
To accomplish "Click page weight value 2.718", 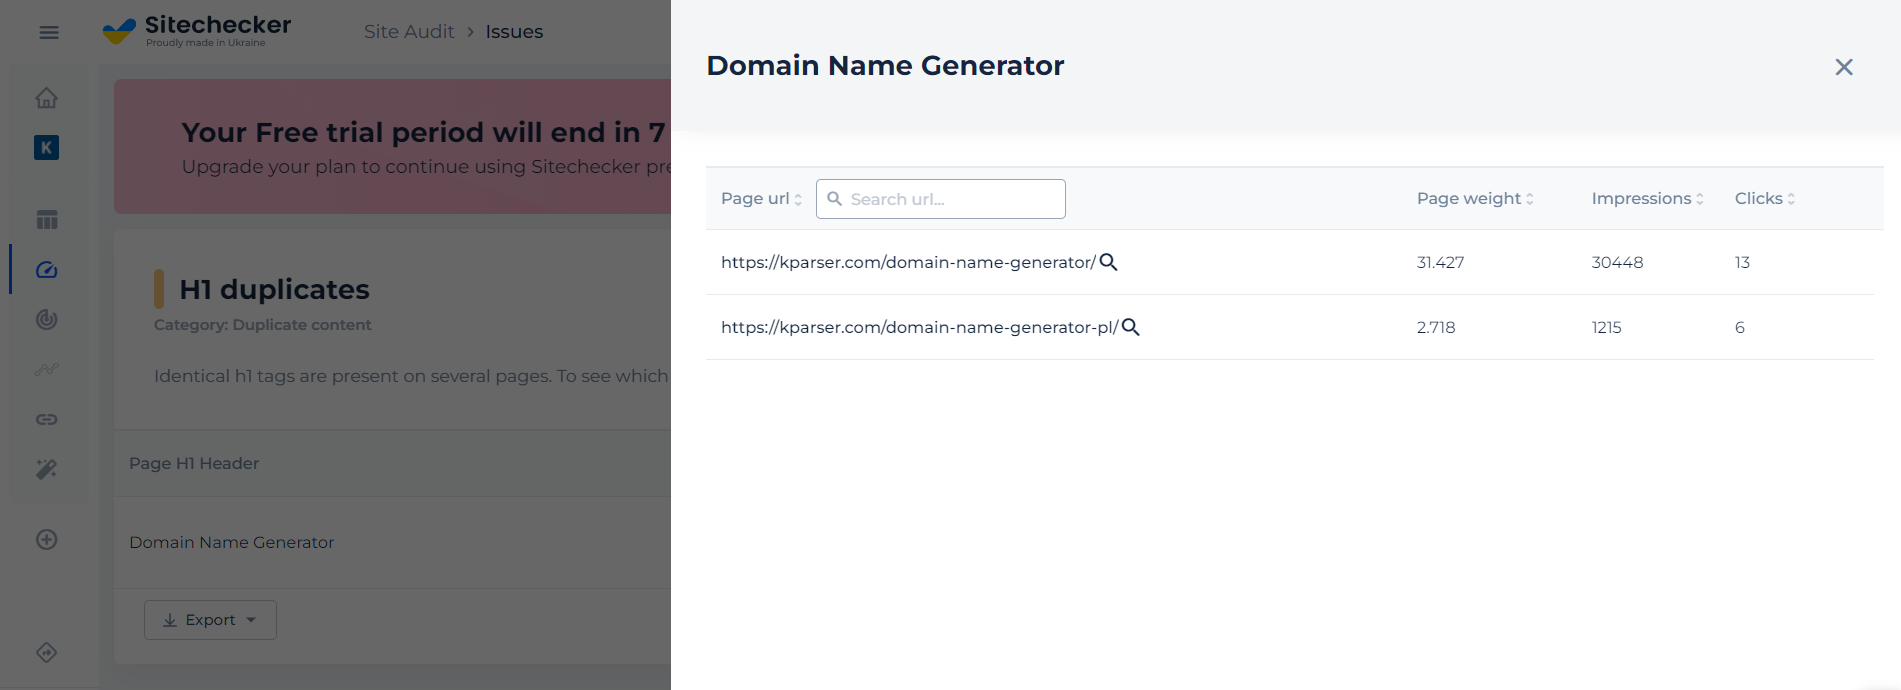I will (1436, 327).
